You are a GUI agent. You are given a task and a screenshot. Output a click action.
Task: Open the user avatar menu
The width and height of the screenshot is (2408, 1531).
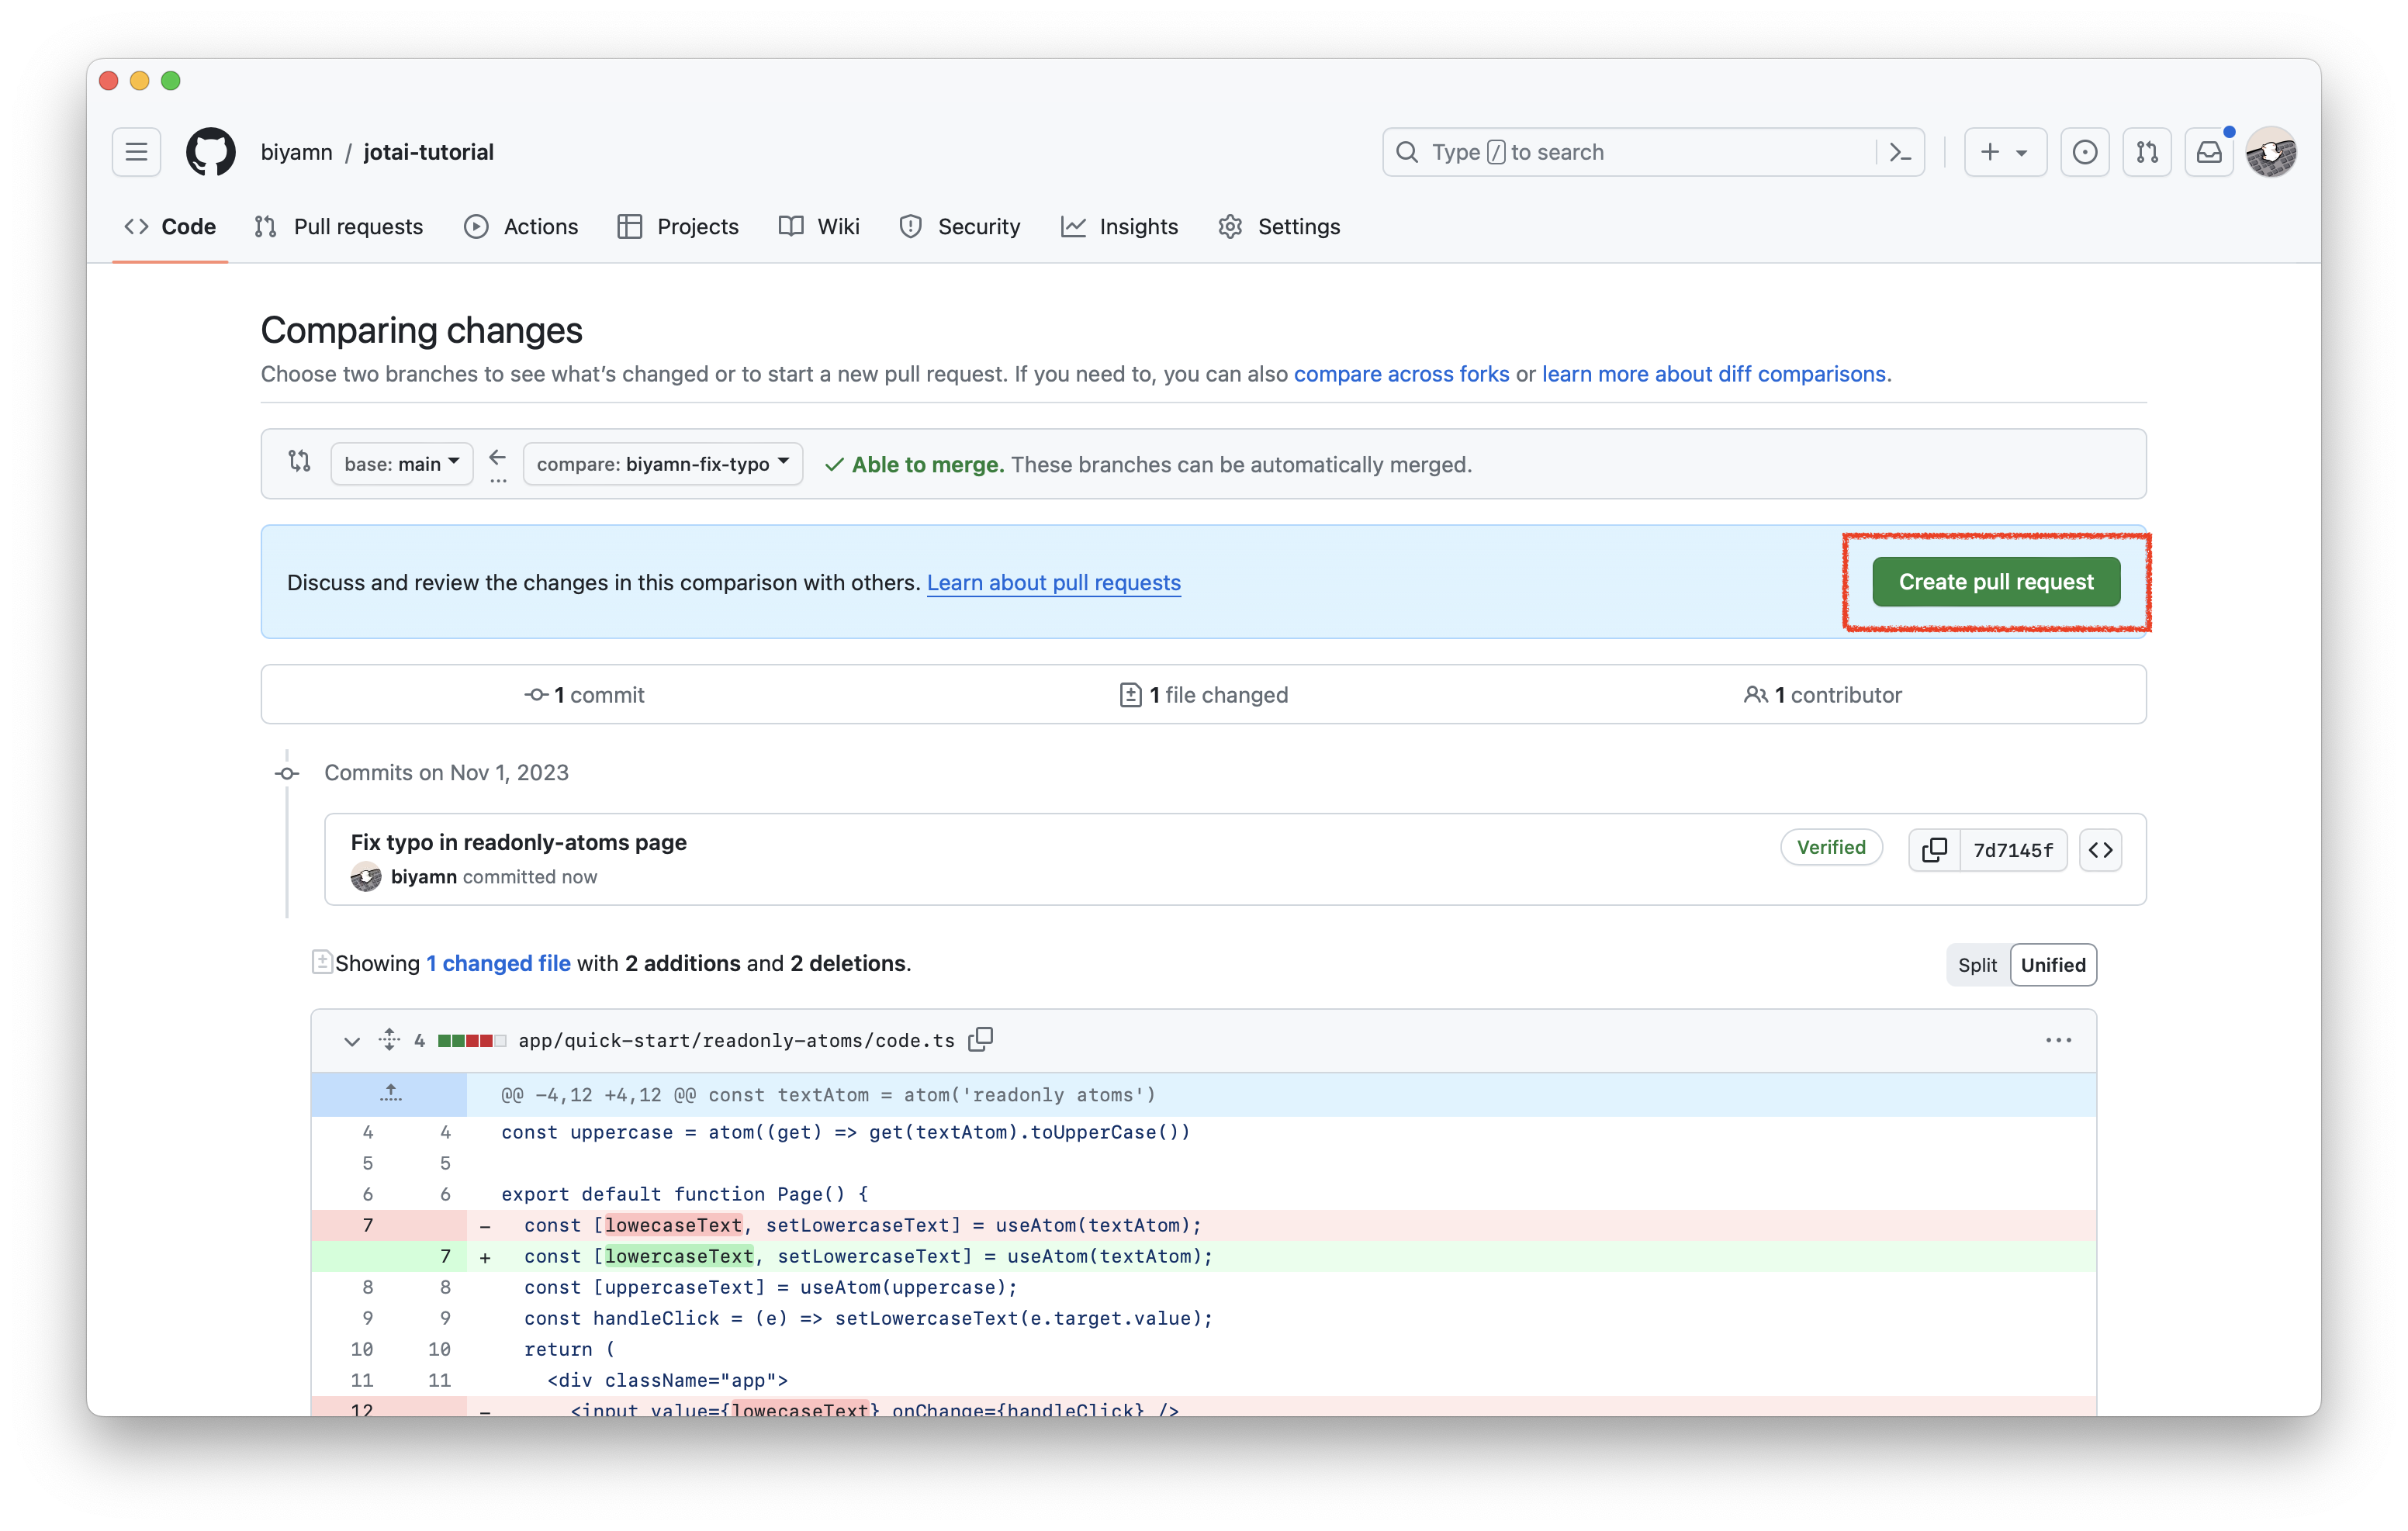[2271, 152]
